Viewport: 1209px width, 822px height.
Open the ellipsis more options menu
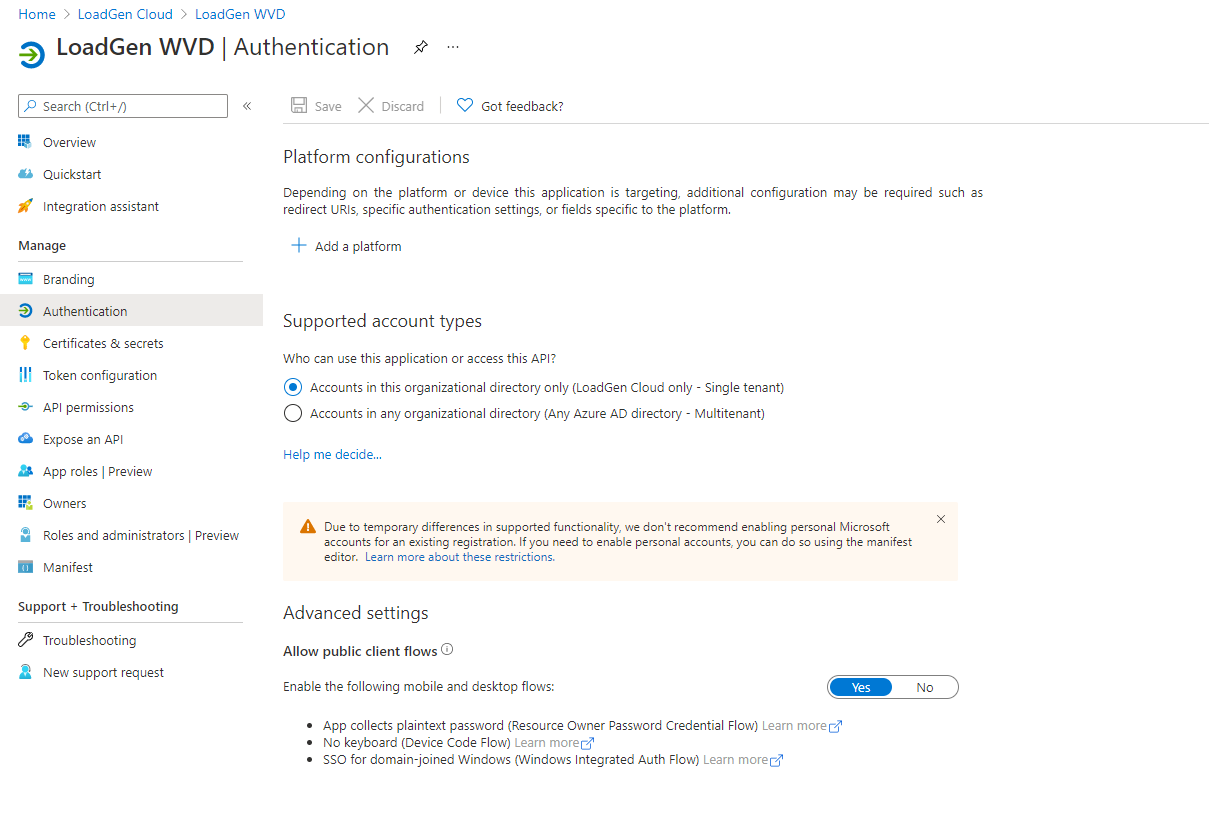click(453, 47)
